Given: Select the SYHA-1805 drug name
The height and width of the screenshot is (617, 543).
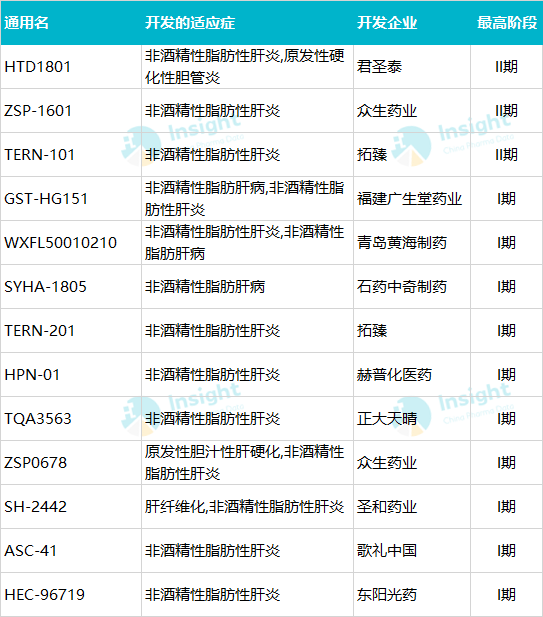Looking at the screenshot, I should [45, 287].
